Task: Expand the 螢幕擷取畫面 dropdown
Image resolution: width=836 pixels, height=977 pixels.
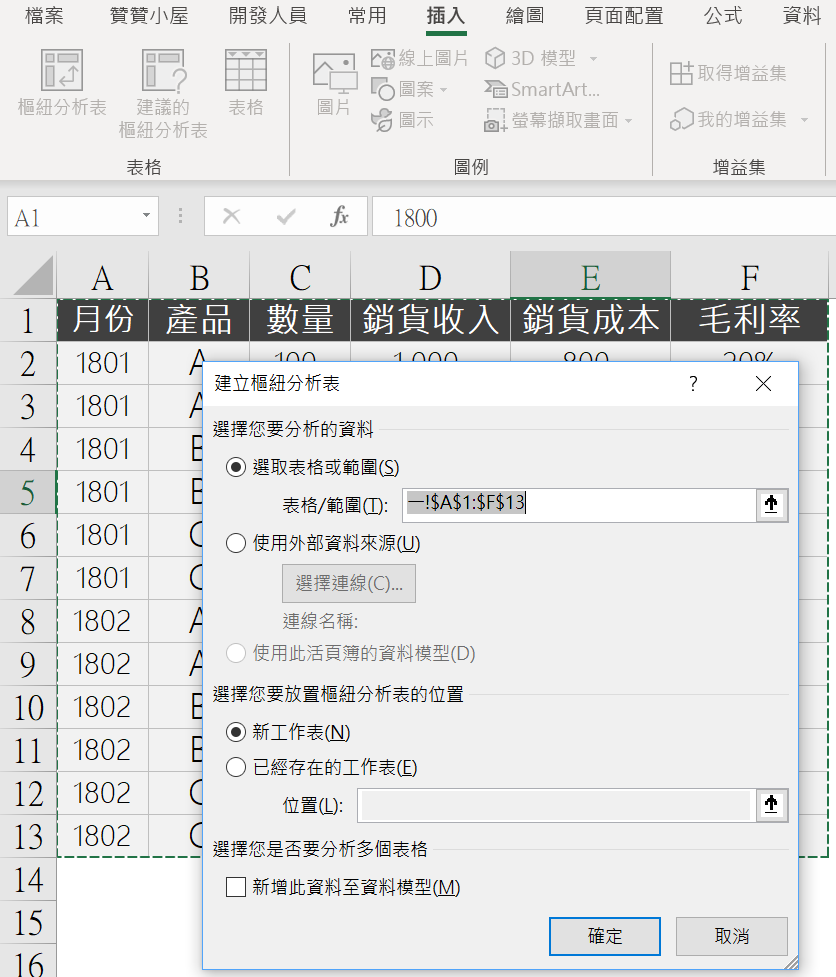Action: 629,121
